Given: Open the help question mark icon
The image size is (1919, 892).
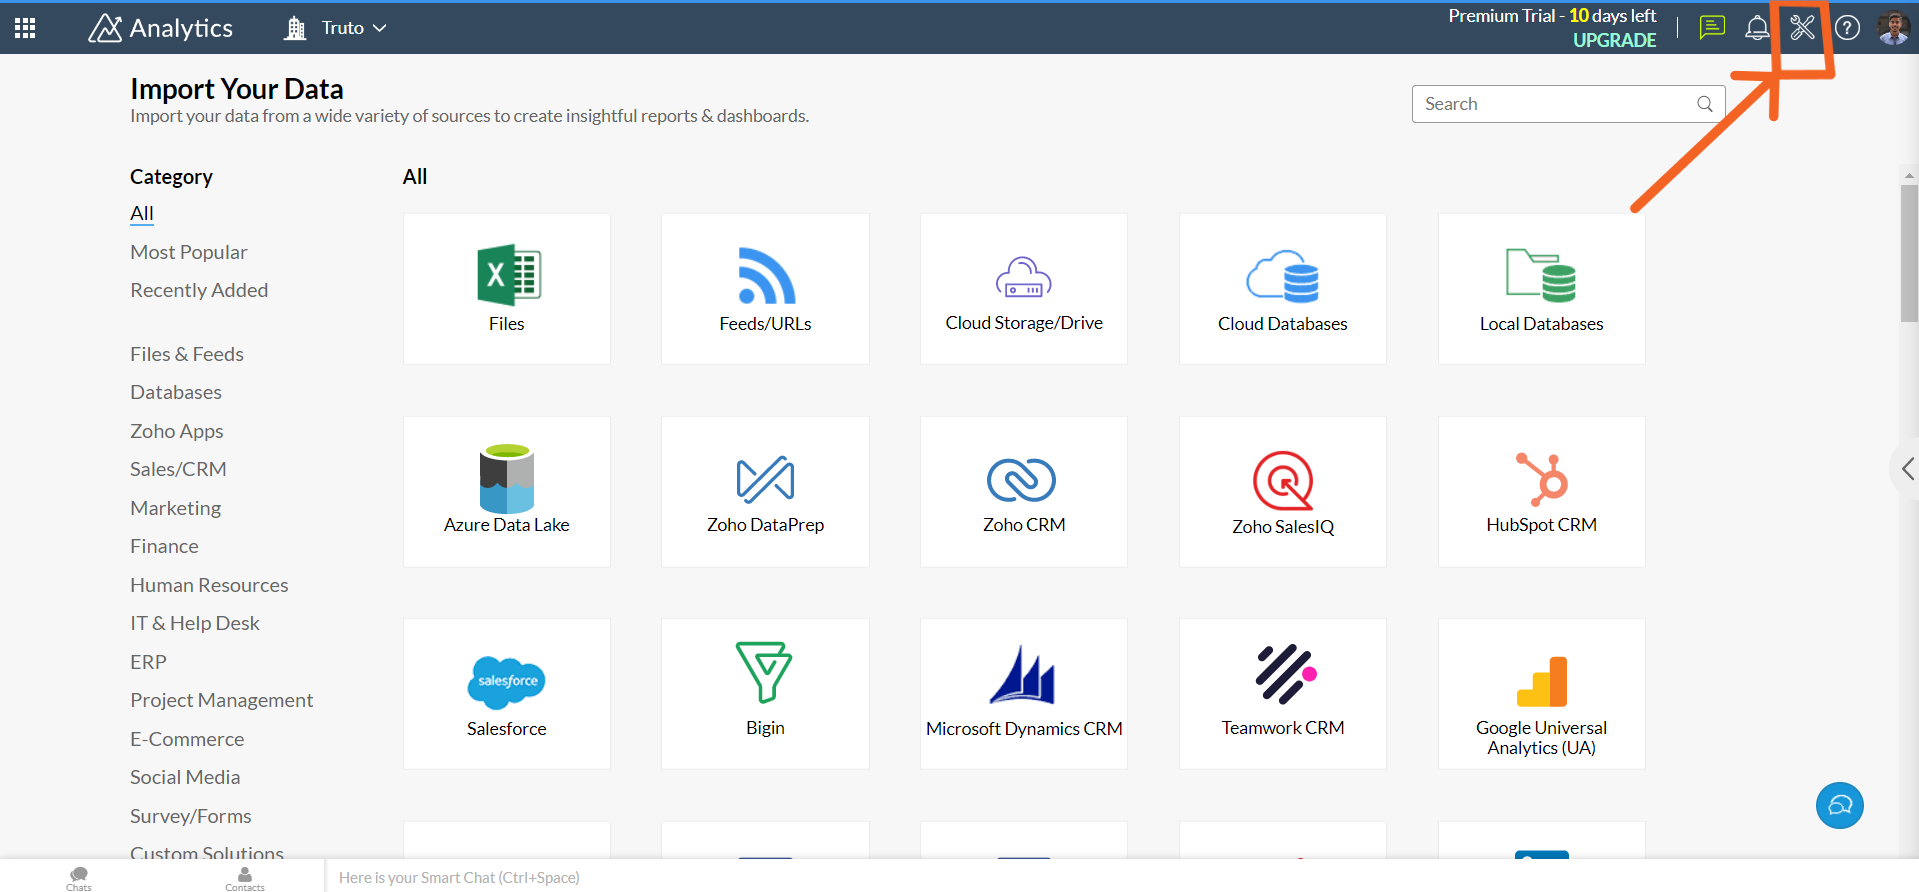Looking at the screenshot, I should point(1848,28).
